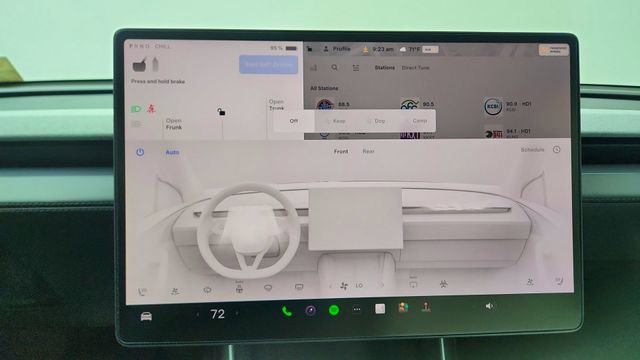Click the driver seat heater icon
This screenshot has width=640, height=360.
(142, 291)
